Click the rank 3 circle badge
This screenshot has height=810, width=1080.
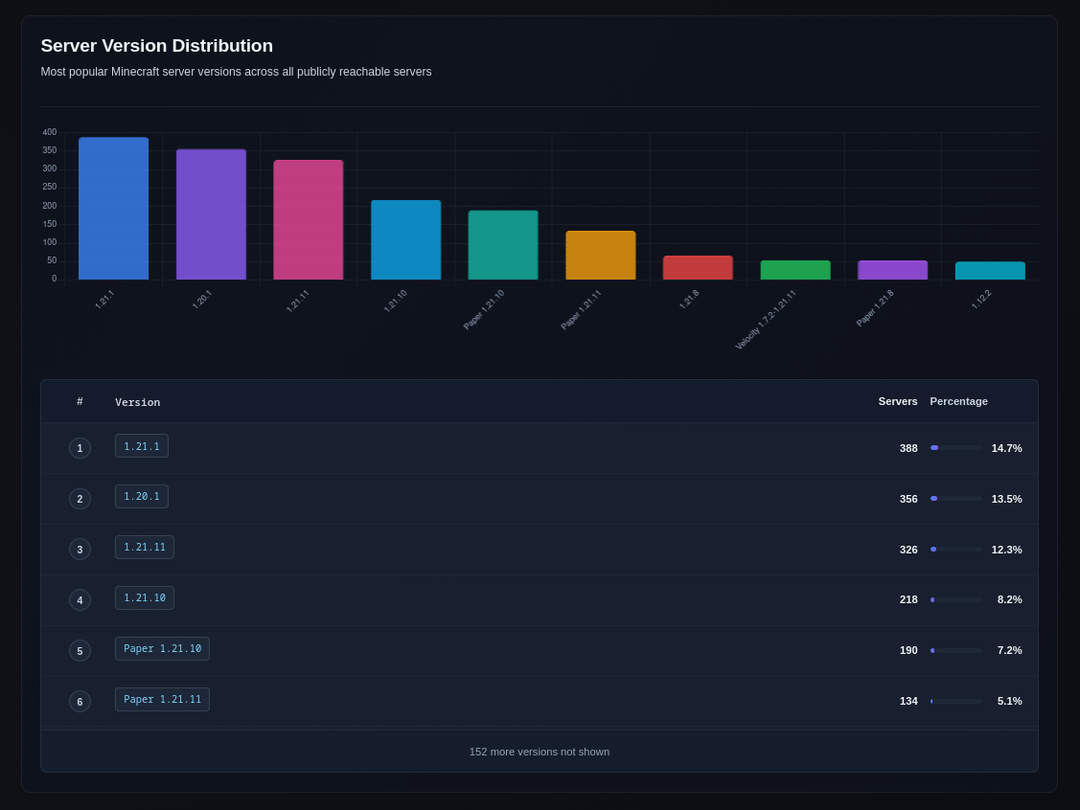pyautogui.click(x=80, y=549)
